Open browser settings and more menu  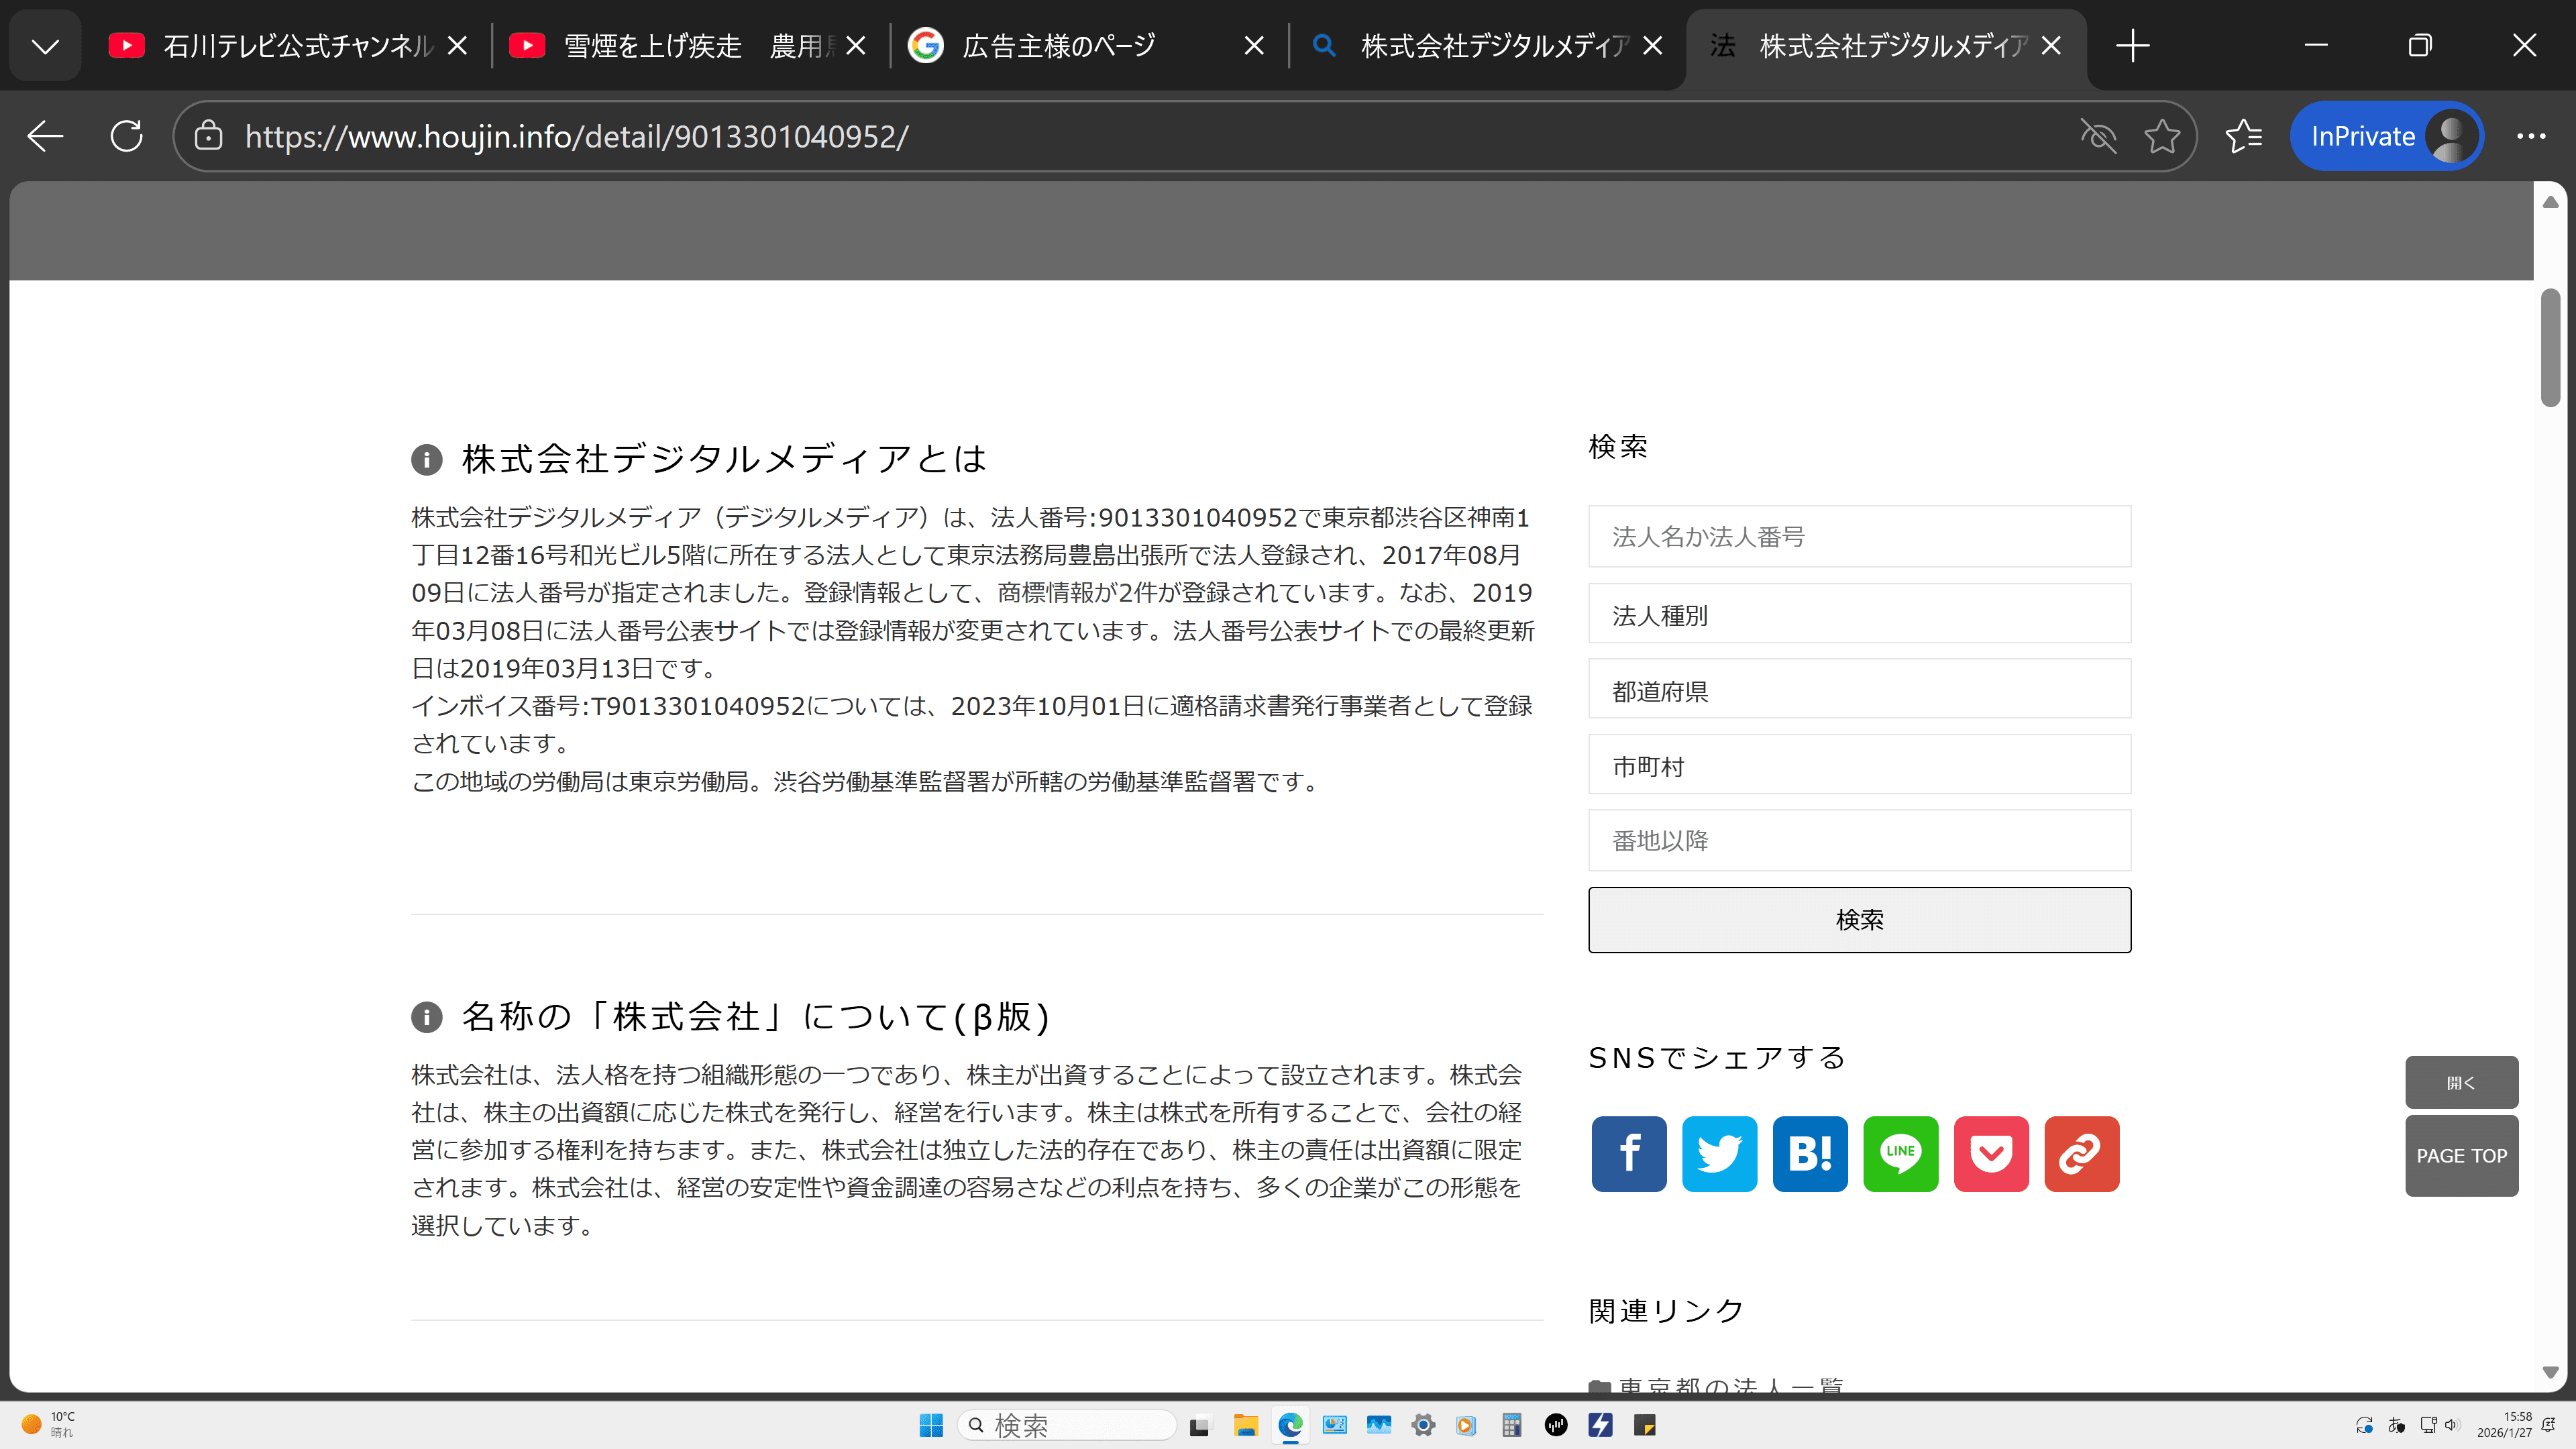point(2530,136)
